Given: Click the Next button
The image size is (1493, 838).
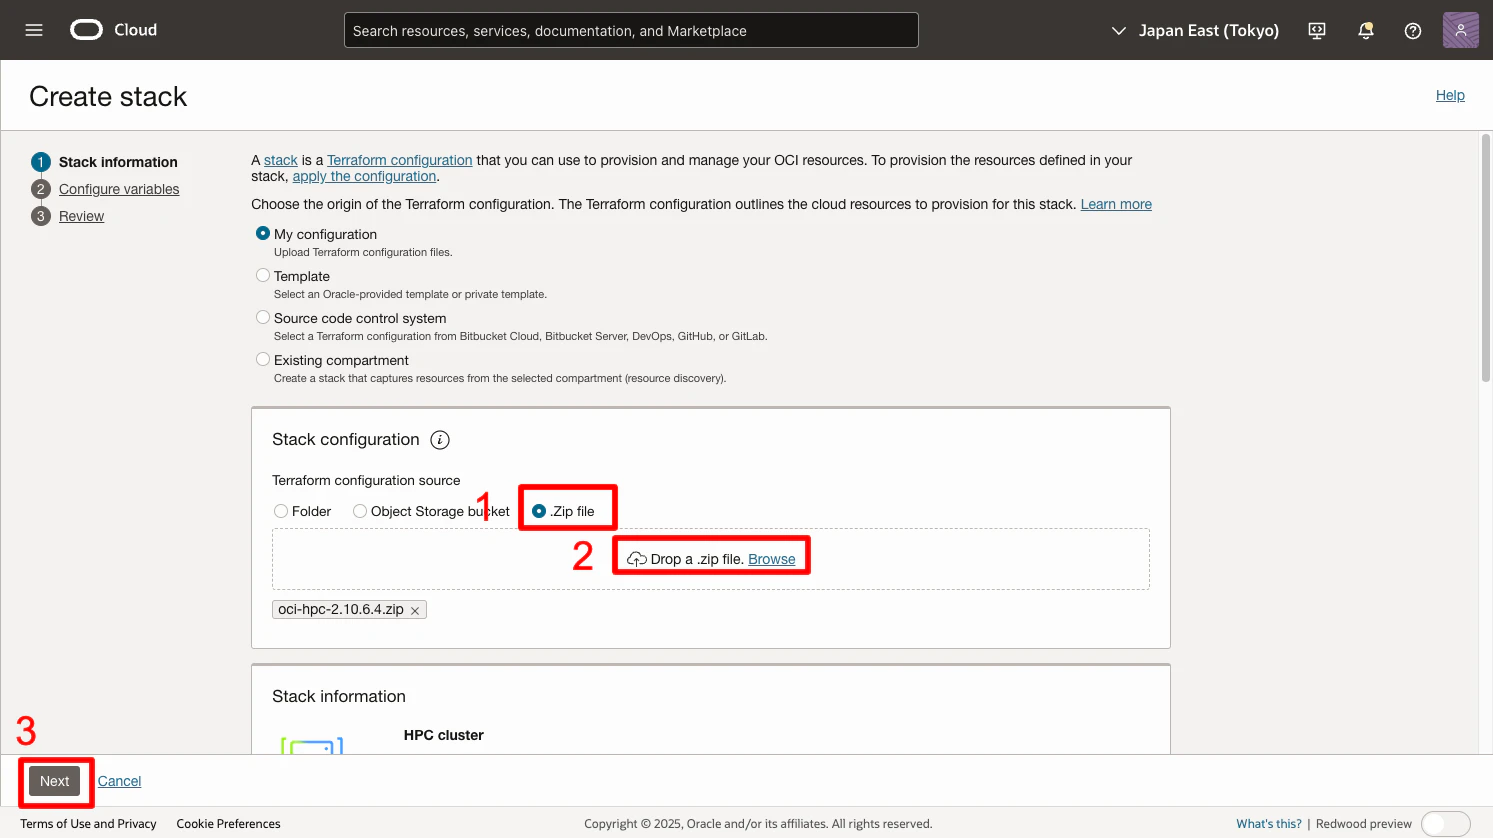Looking at the screenshot, I should [55, 781].
